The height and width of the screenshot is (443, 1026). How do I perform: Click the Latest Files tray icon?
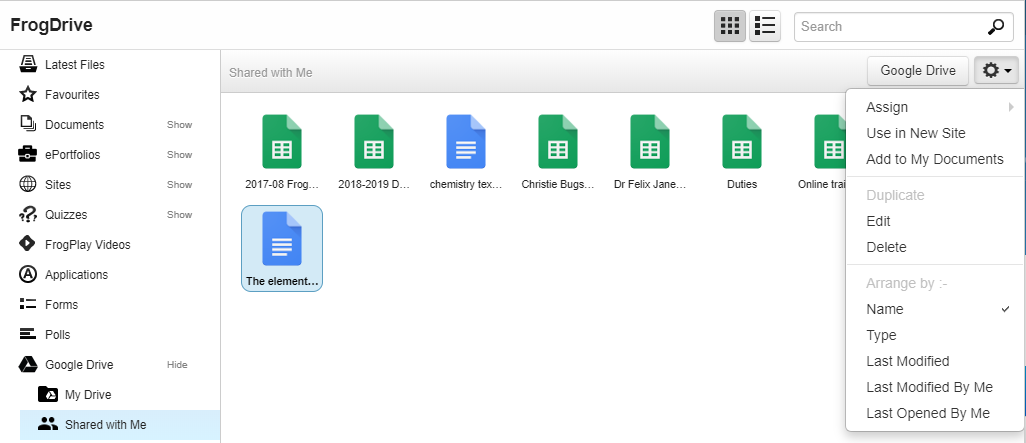[27, 65]
